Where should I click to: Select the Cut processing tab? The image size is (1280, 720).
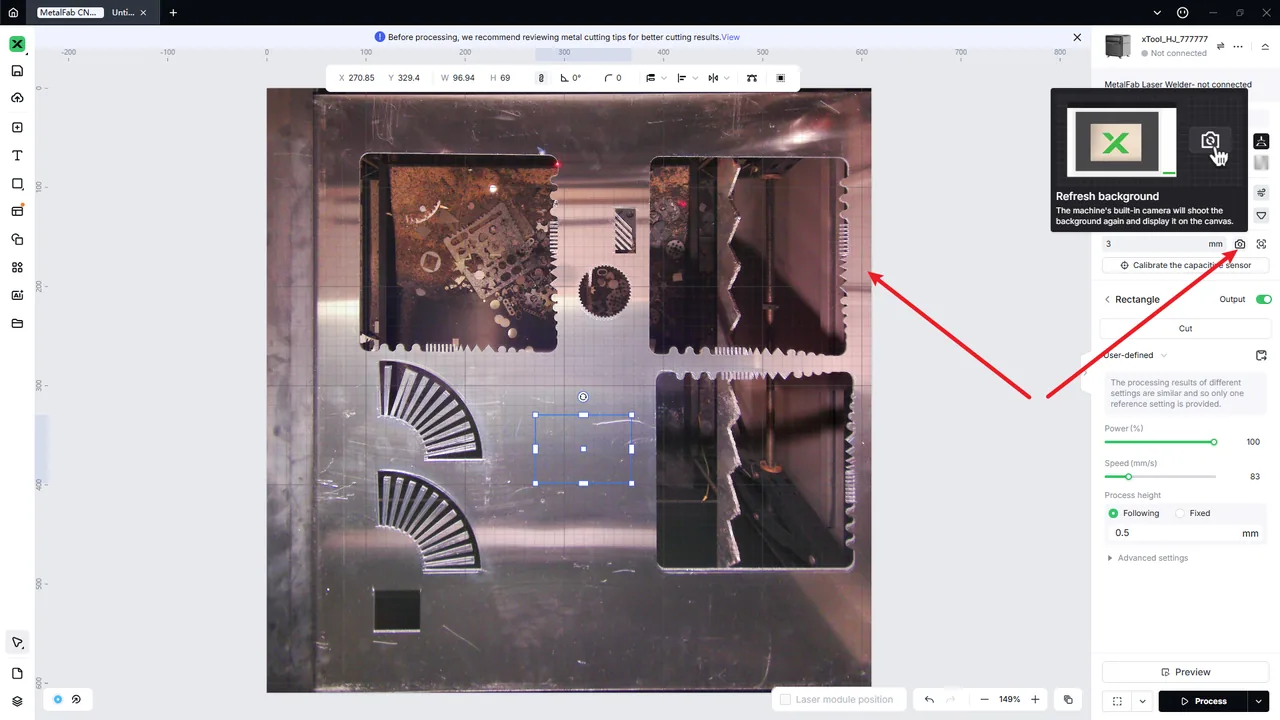[x=1185, y=328]
